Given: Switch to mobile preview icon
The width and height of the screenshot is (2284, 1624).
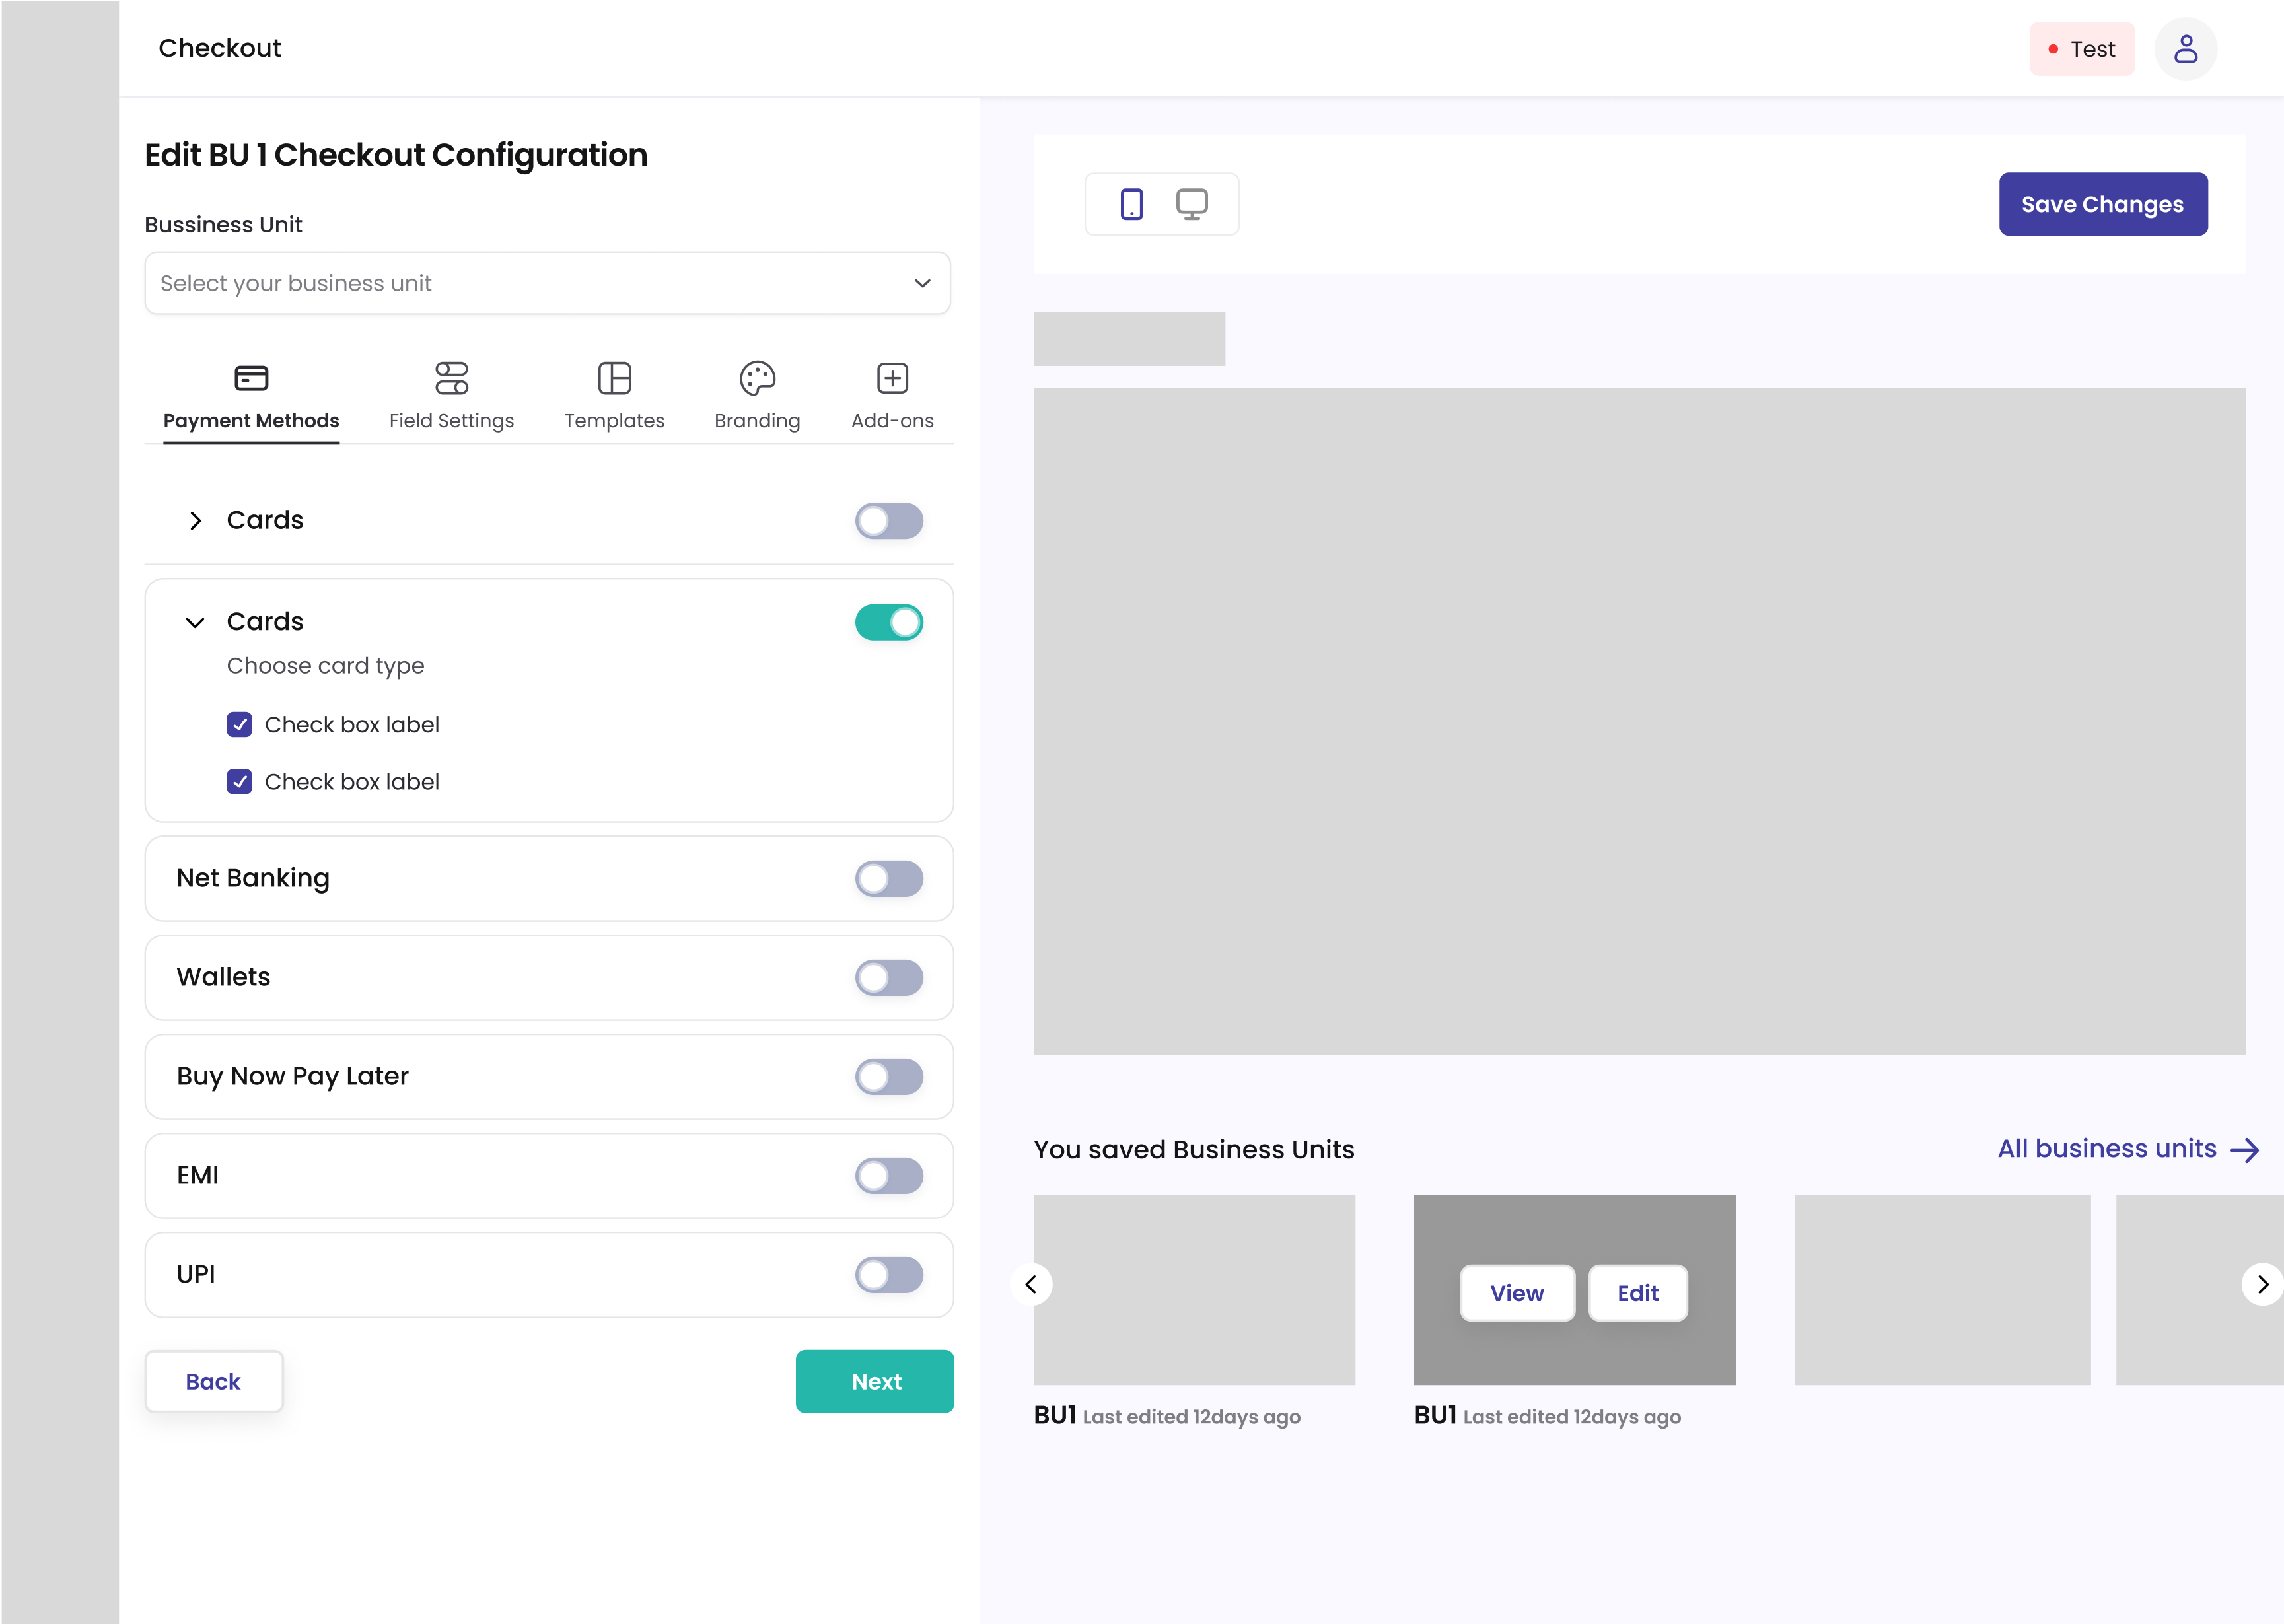Looking at the screenshot, I should [x=1131, y=204].
